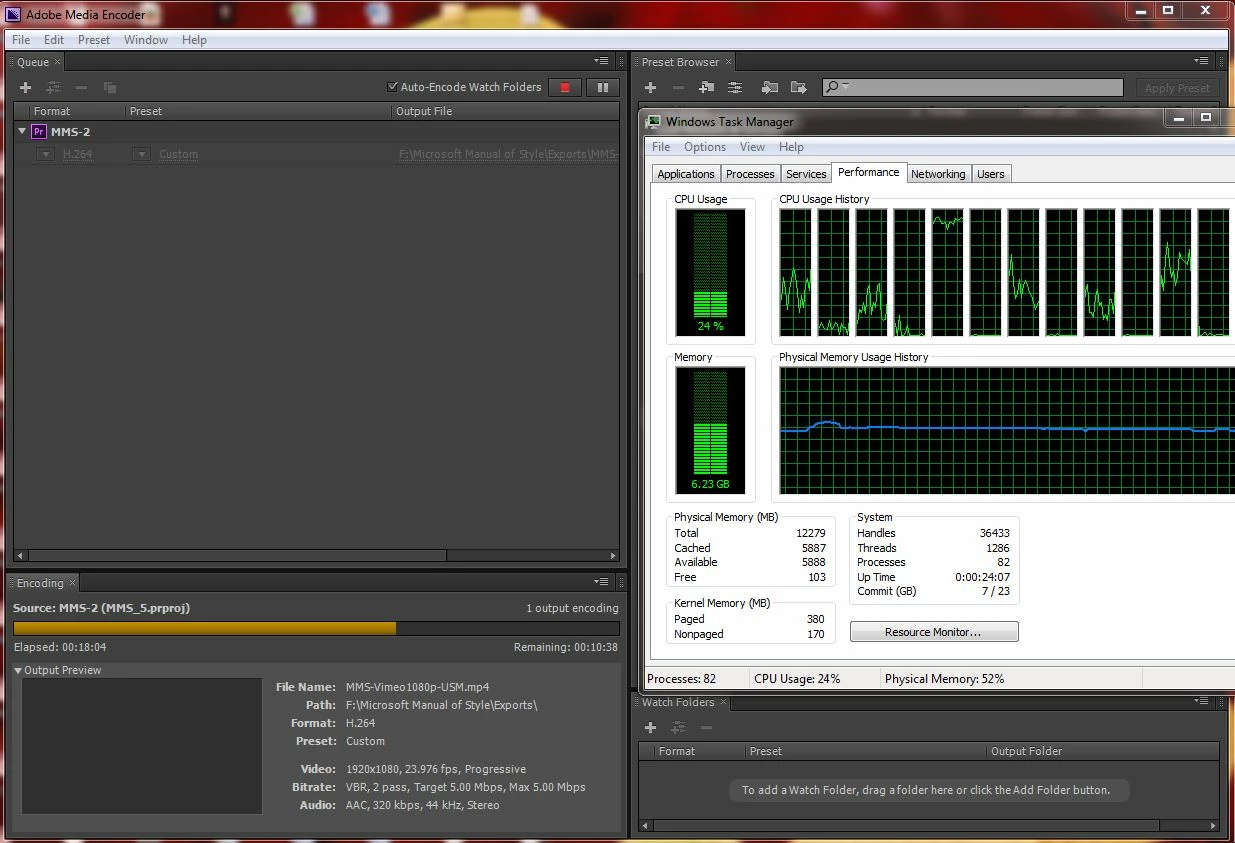Click the encoding progress bar
Screen dimensions: 1235x843
[x=316, y=628]
